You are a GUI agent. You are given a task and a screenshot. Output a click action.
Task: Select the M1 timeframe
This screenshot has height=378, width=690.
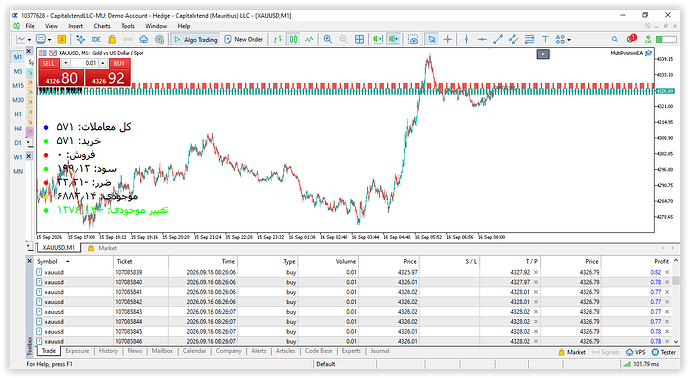tap(18, 57)
